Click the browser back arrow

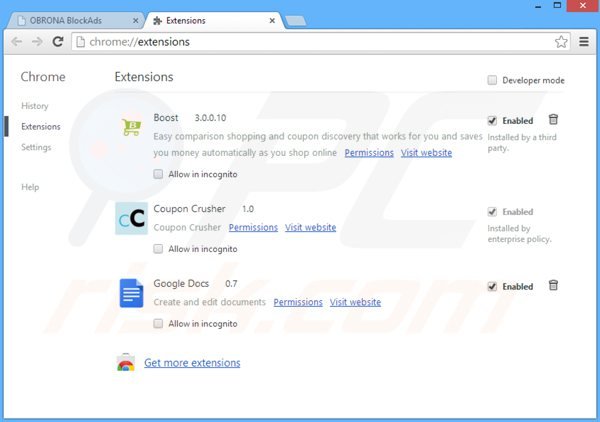[16, 42]
